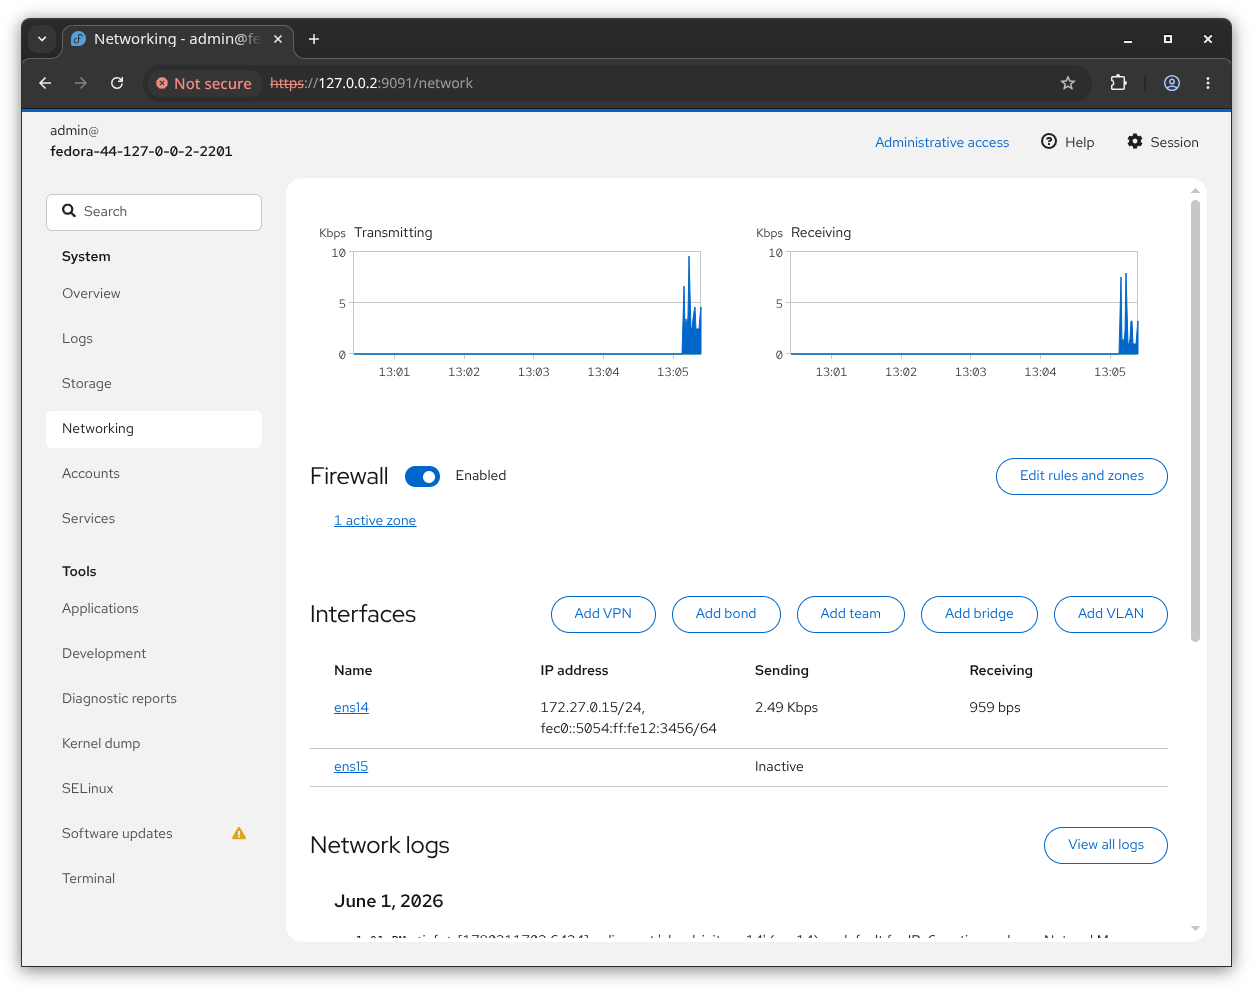Click the Receiving graph
This screenshot has width=1253, height=991.
964,303
